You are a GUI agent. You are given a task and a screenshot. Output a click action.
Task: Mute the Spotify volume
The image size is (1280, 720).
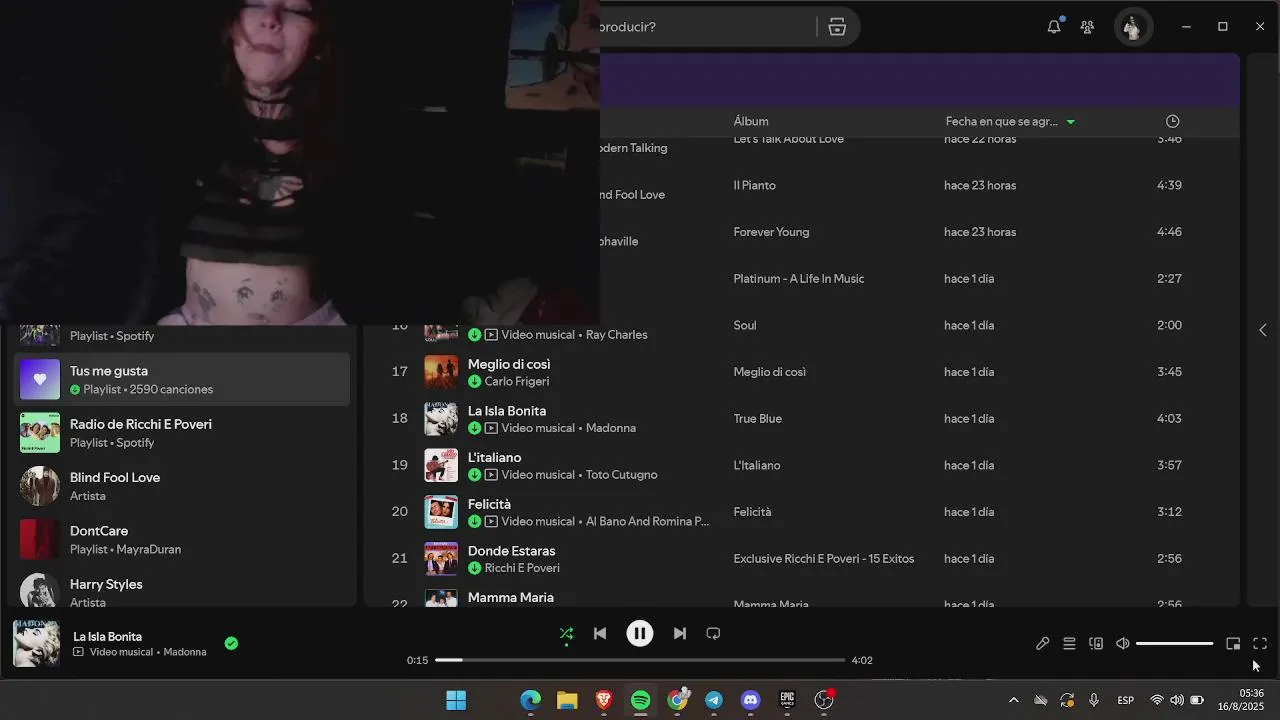point(1123,644)
